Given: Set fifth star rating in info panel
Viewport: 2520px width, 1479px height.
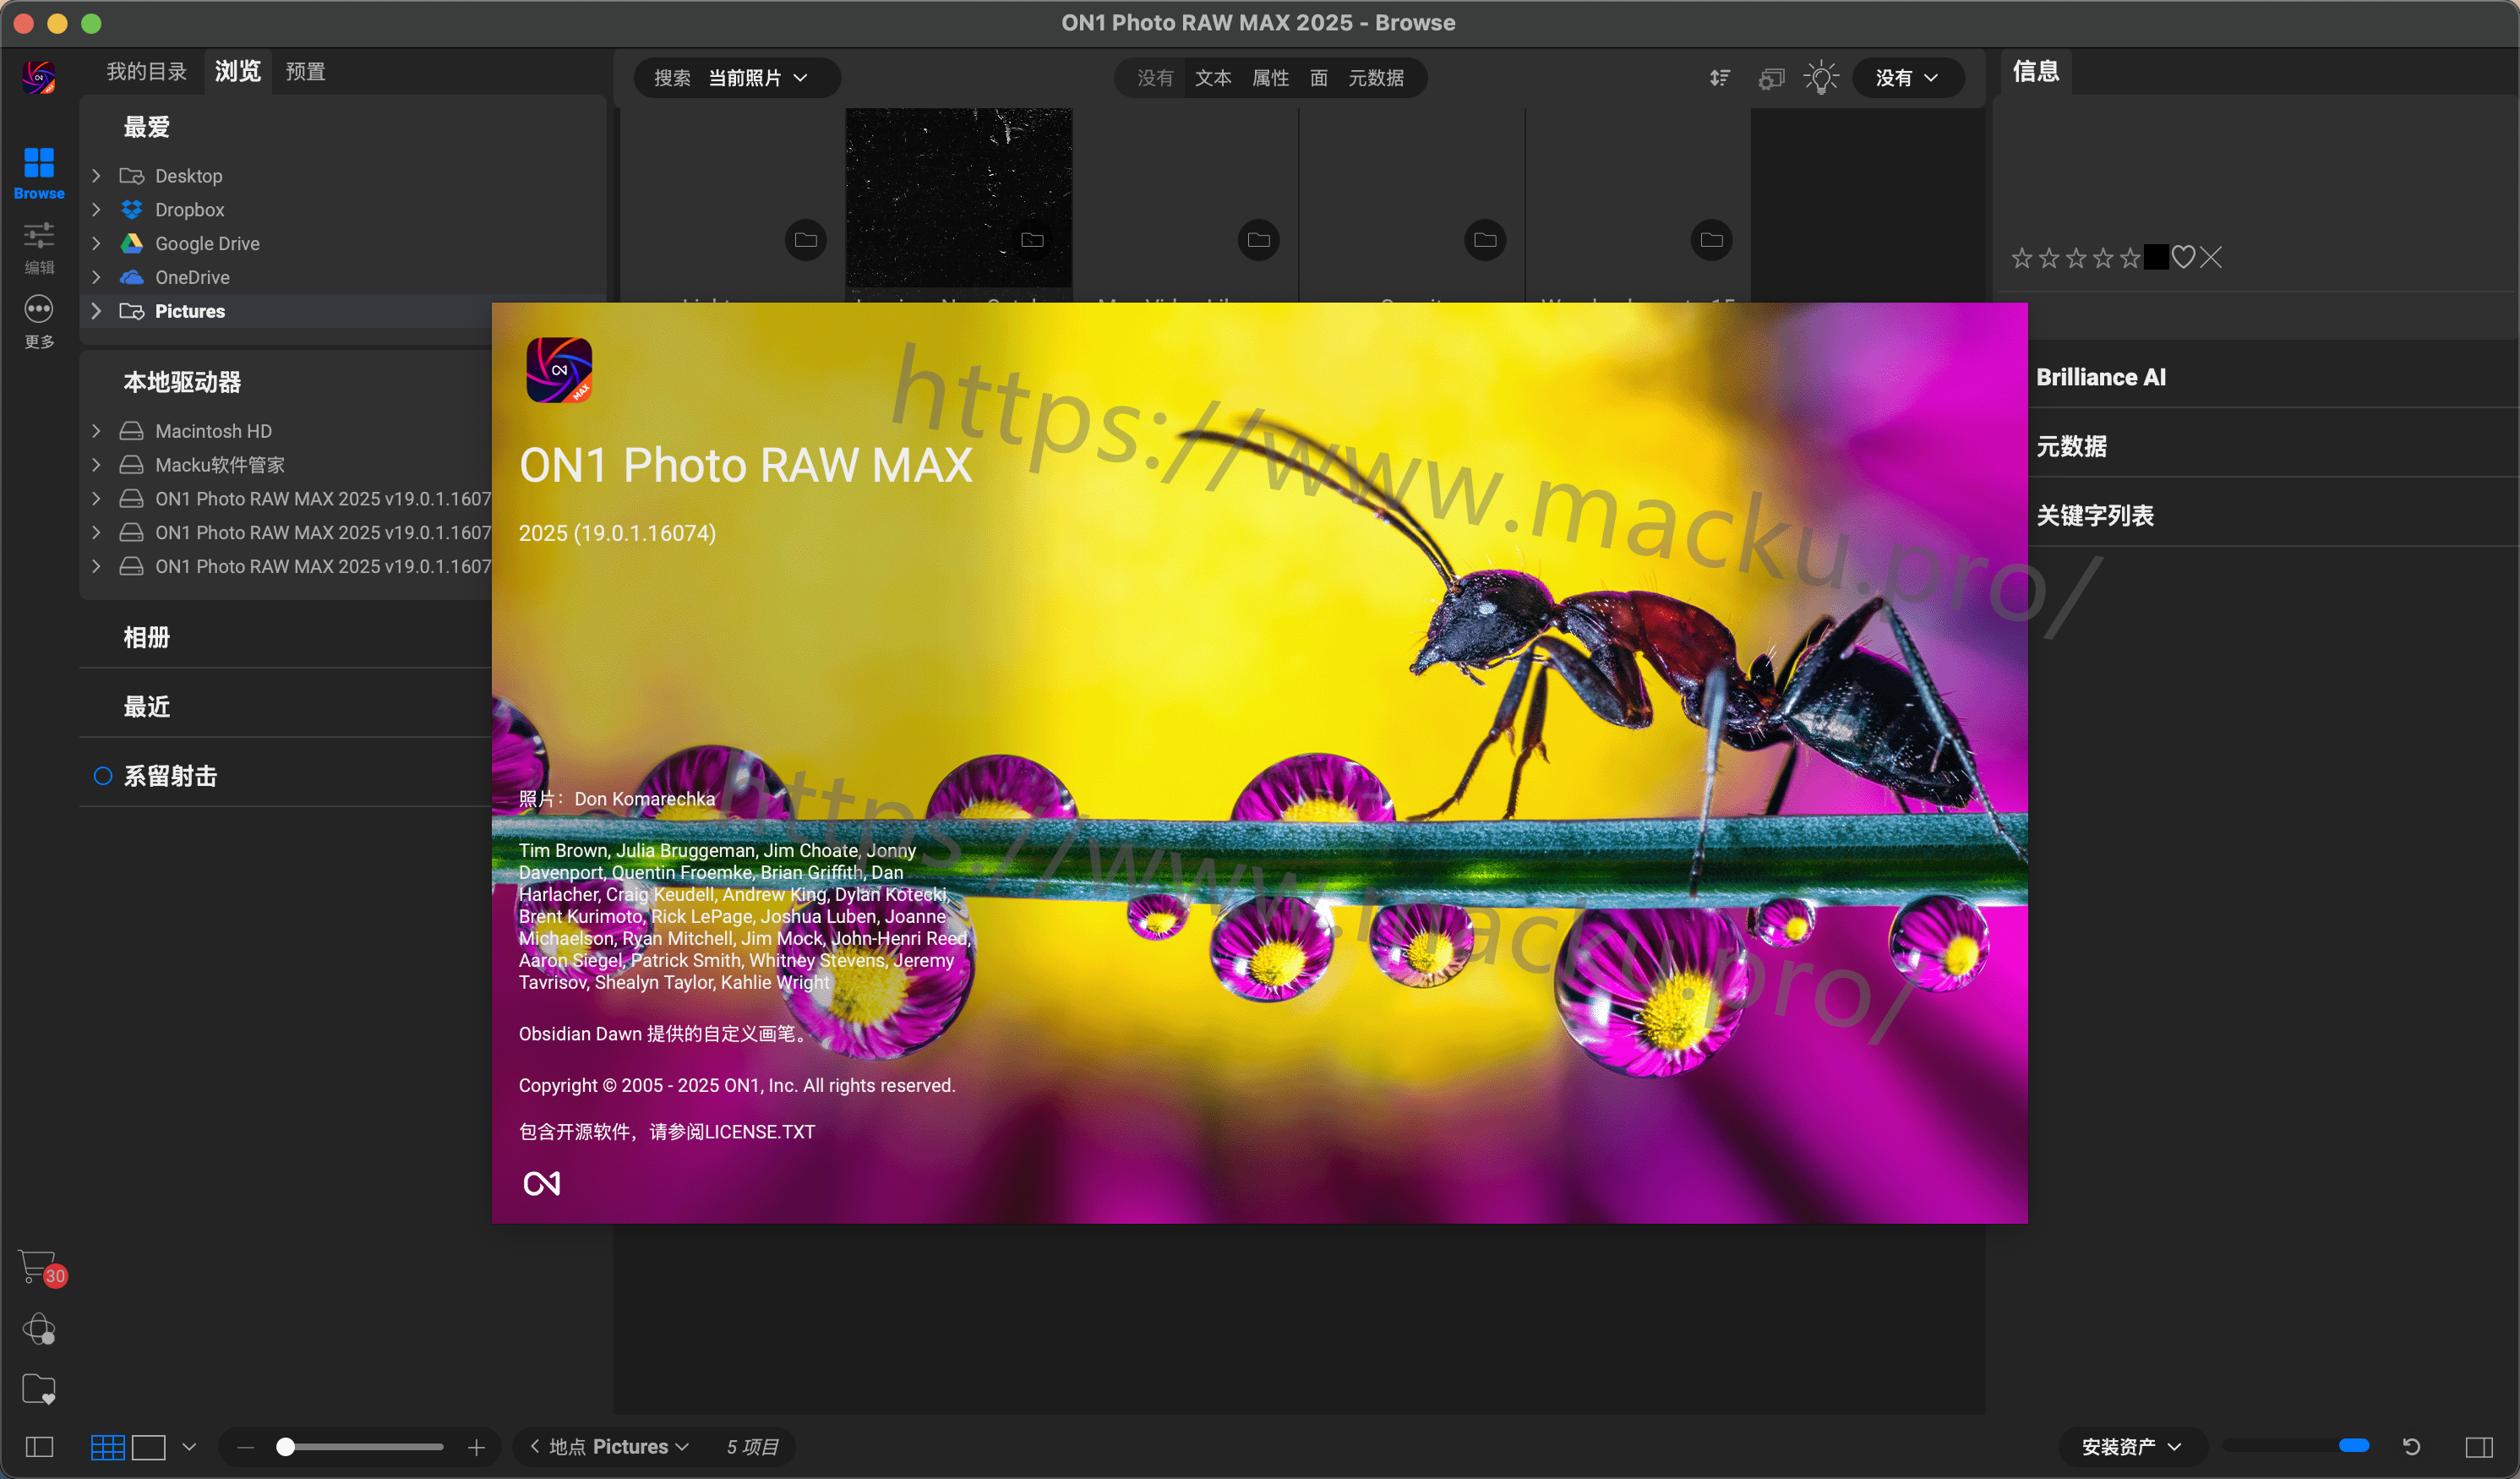Looking at the screenshot, I should coord(2130,258).
